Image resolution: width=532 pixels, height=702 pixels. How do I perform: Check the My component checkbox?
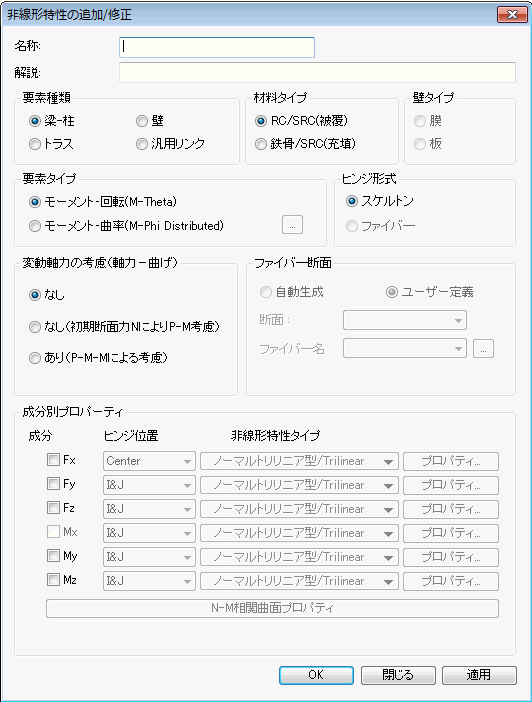53,556
